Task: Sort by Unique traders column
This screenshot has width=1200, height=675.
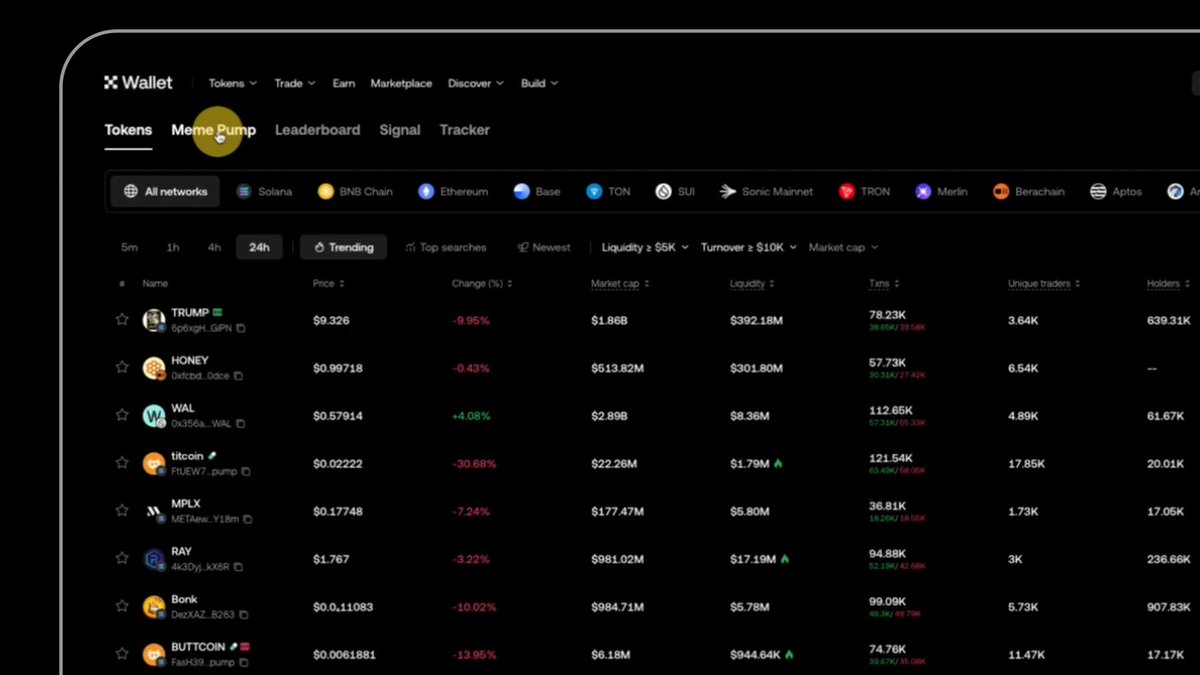Action: pos(1044,284)
